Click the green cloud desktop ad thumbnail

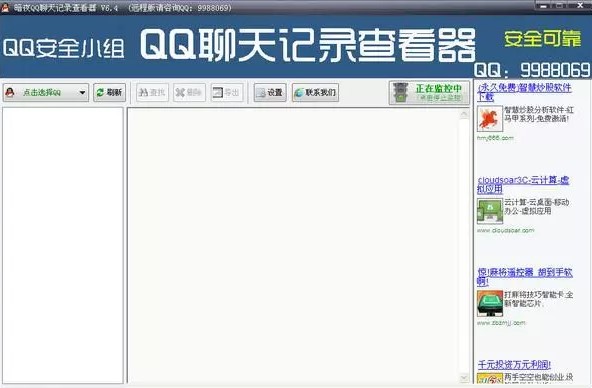pos(490,211)
